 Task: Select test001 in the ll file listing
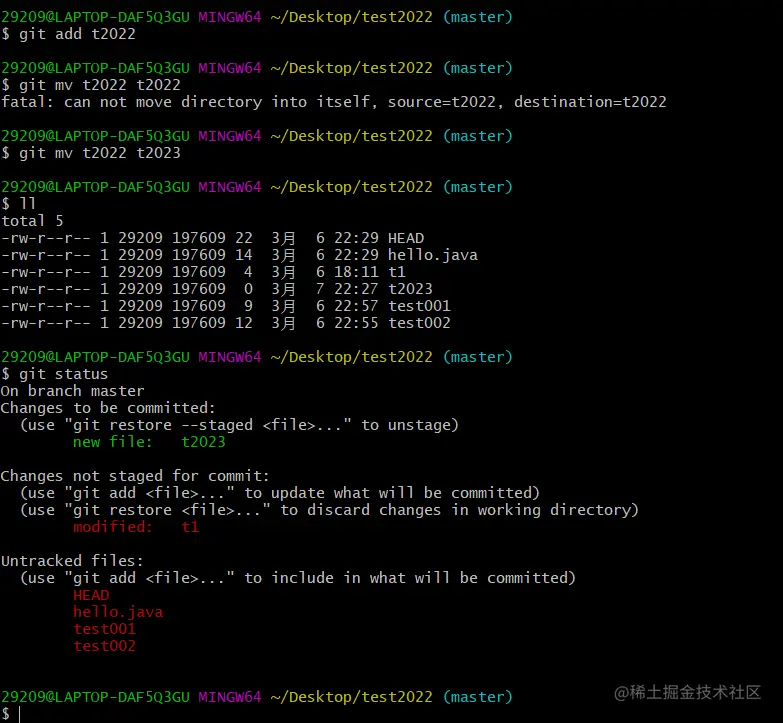[419, 306]
